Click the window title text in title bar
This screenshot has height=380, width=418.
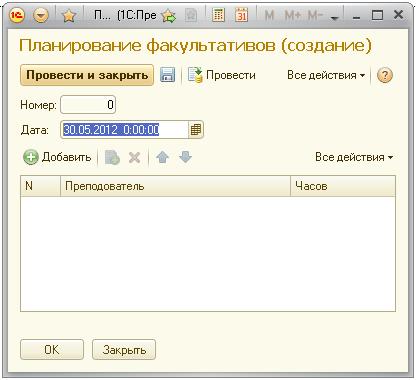pos(125,15)
